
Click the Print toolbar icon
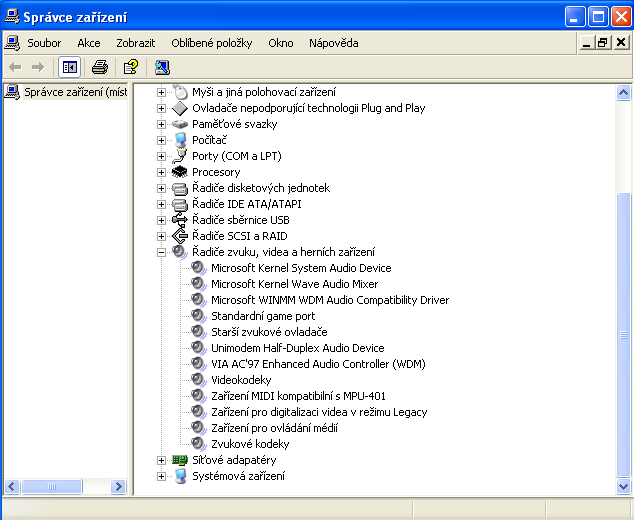99,67
